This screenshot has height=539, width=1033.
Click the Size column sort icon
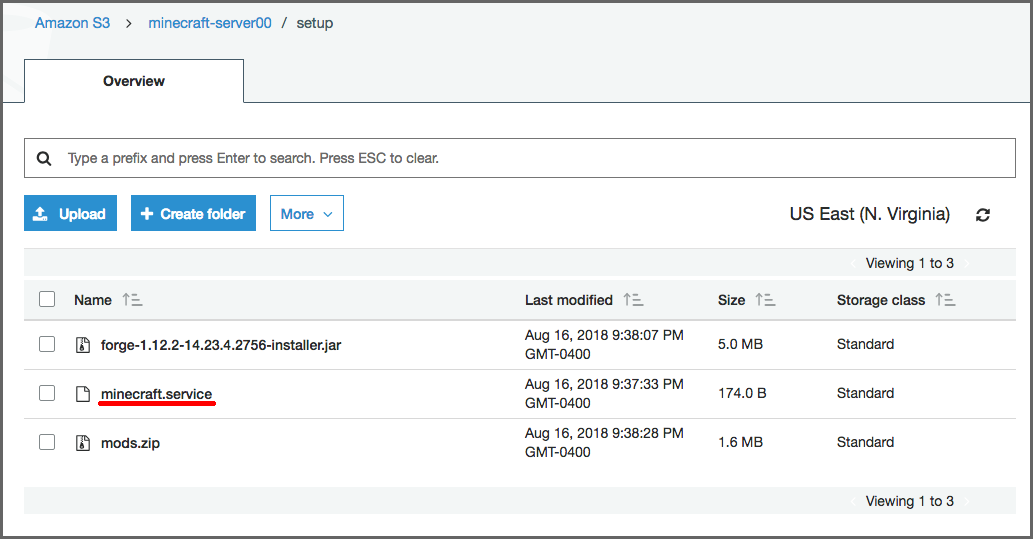pyautogui.click(x=765, y=300)
